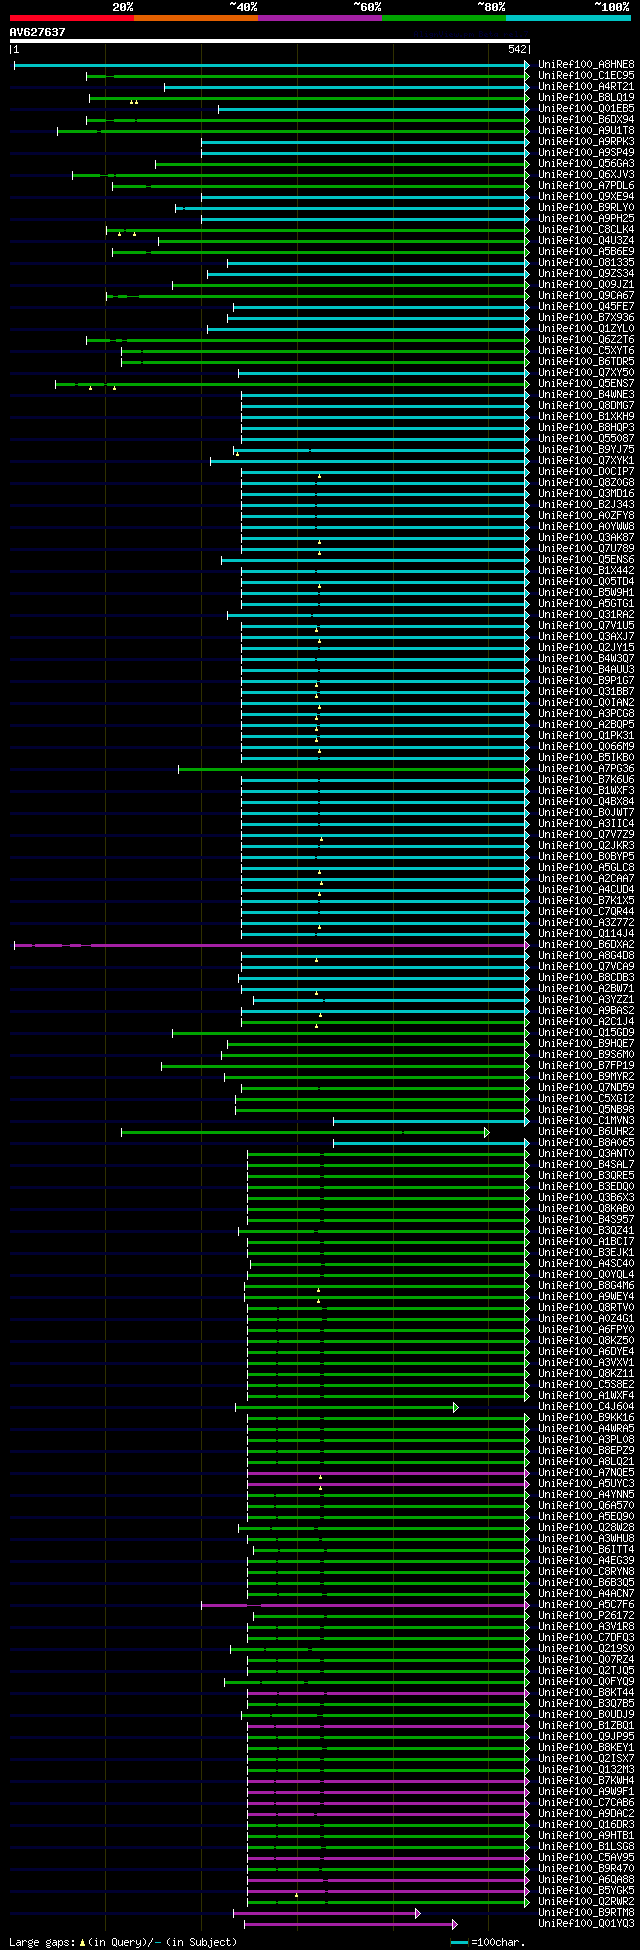This screenshot has width=640, height=1950.
Task: Select the UniRef100_Q8DMG7 label
Action: (x=586, y=405)
